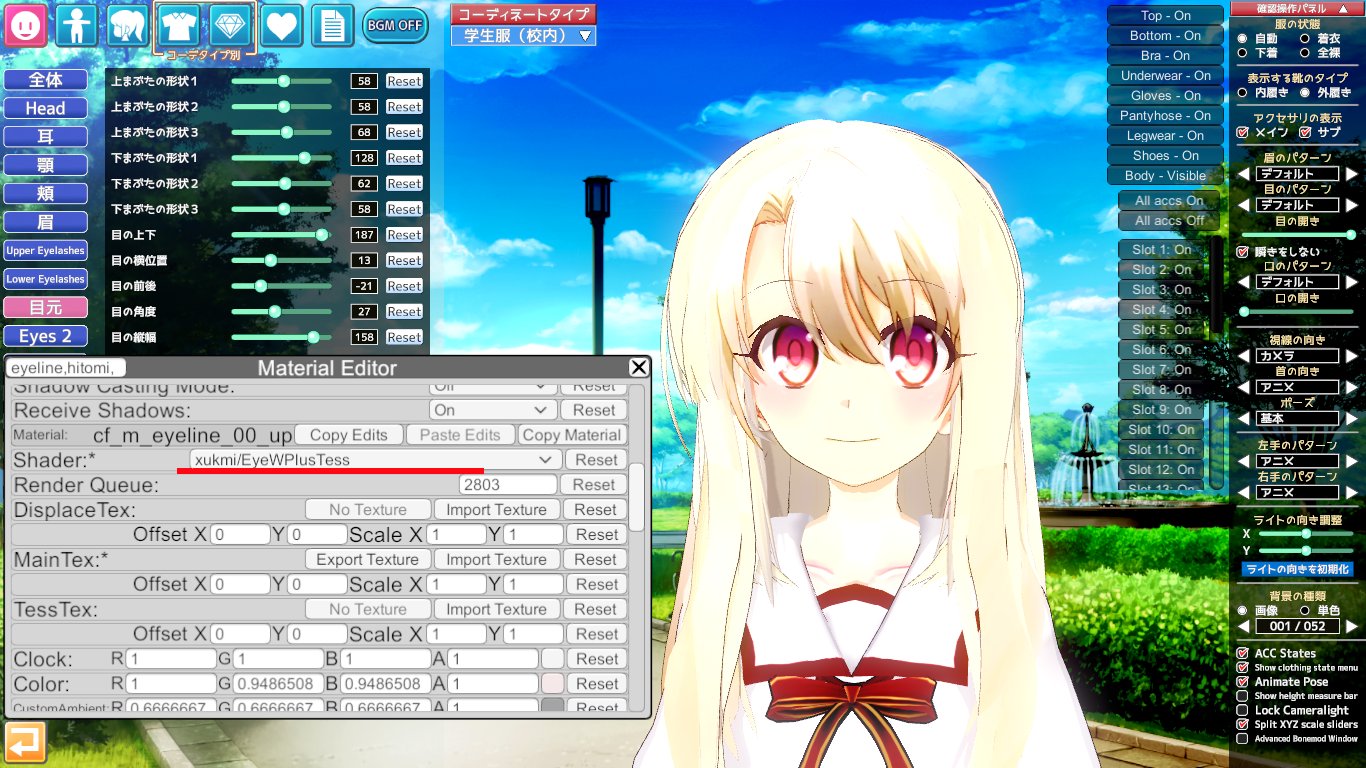1366x768 pixels.
Task: Open the Receive Shadows On dropdown
Action: (493, 410)
